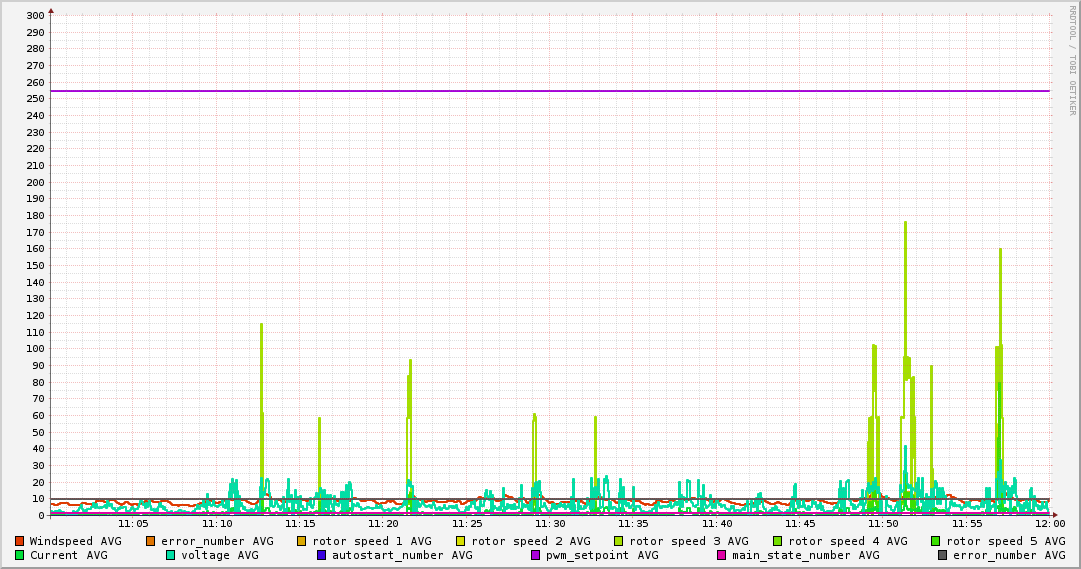Click the red Windspeed AVG legend swatch

[19, 541]
